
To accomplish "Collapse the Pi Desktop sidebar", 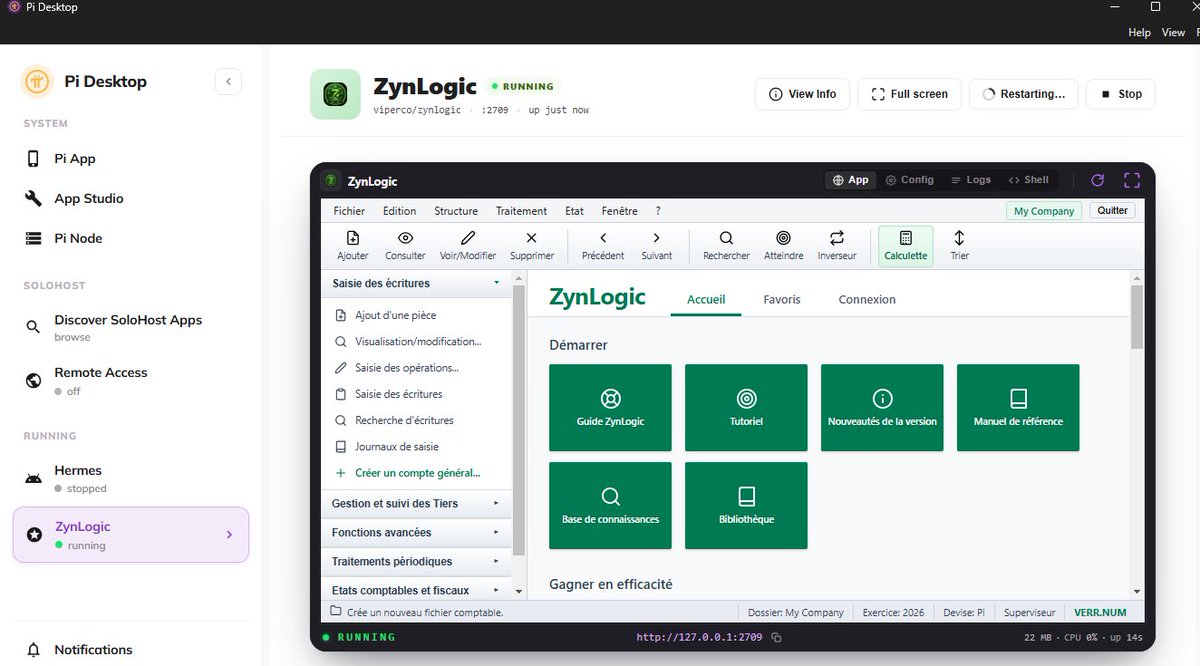I will [228, 81].
